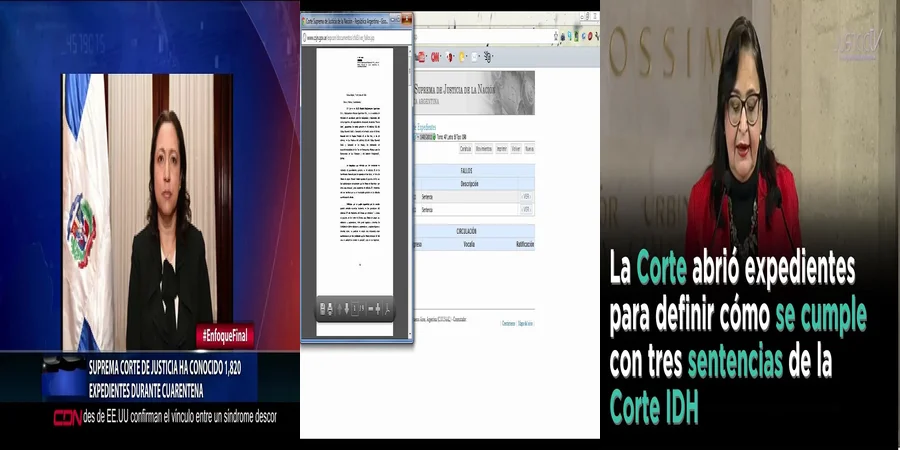Click the CDN logo in news ticker

point(68,418)
